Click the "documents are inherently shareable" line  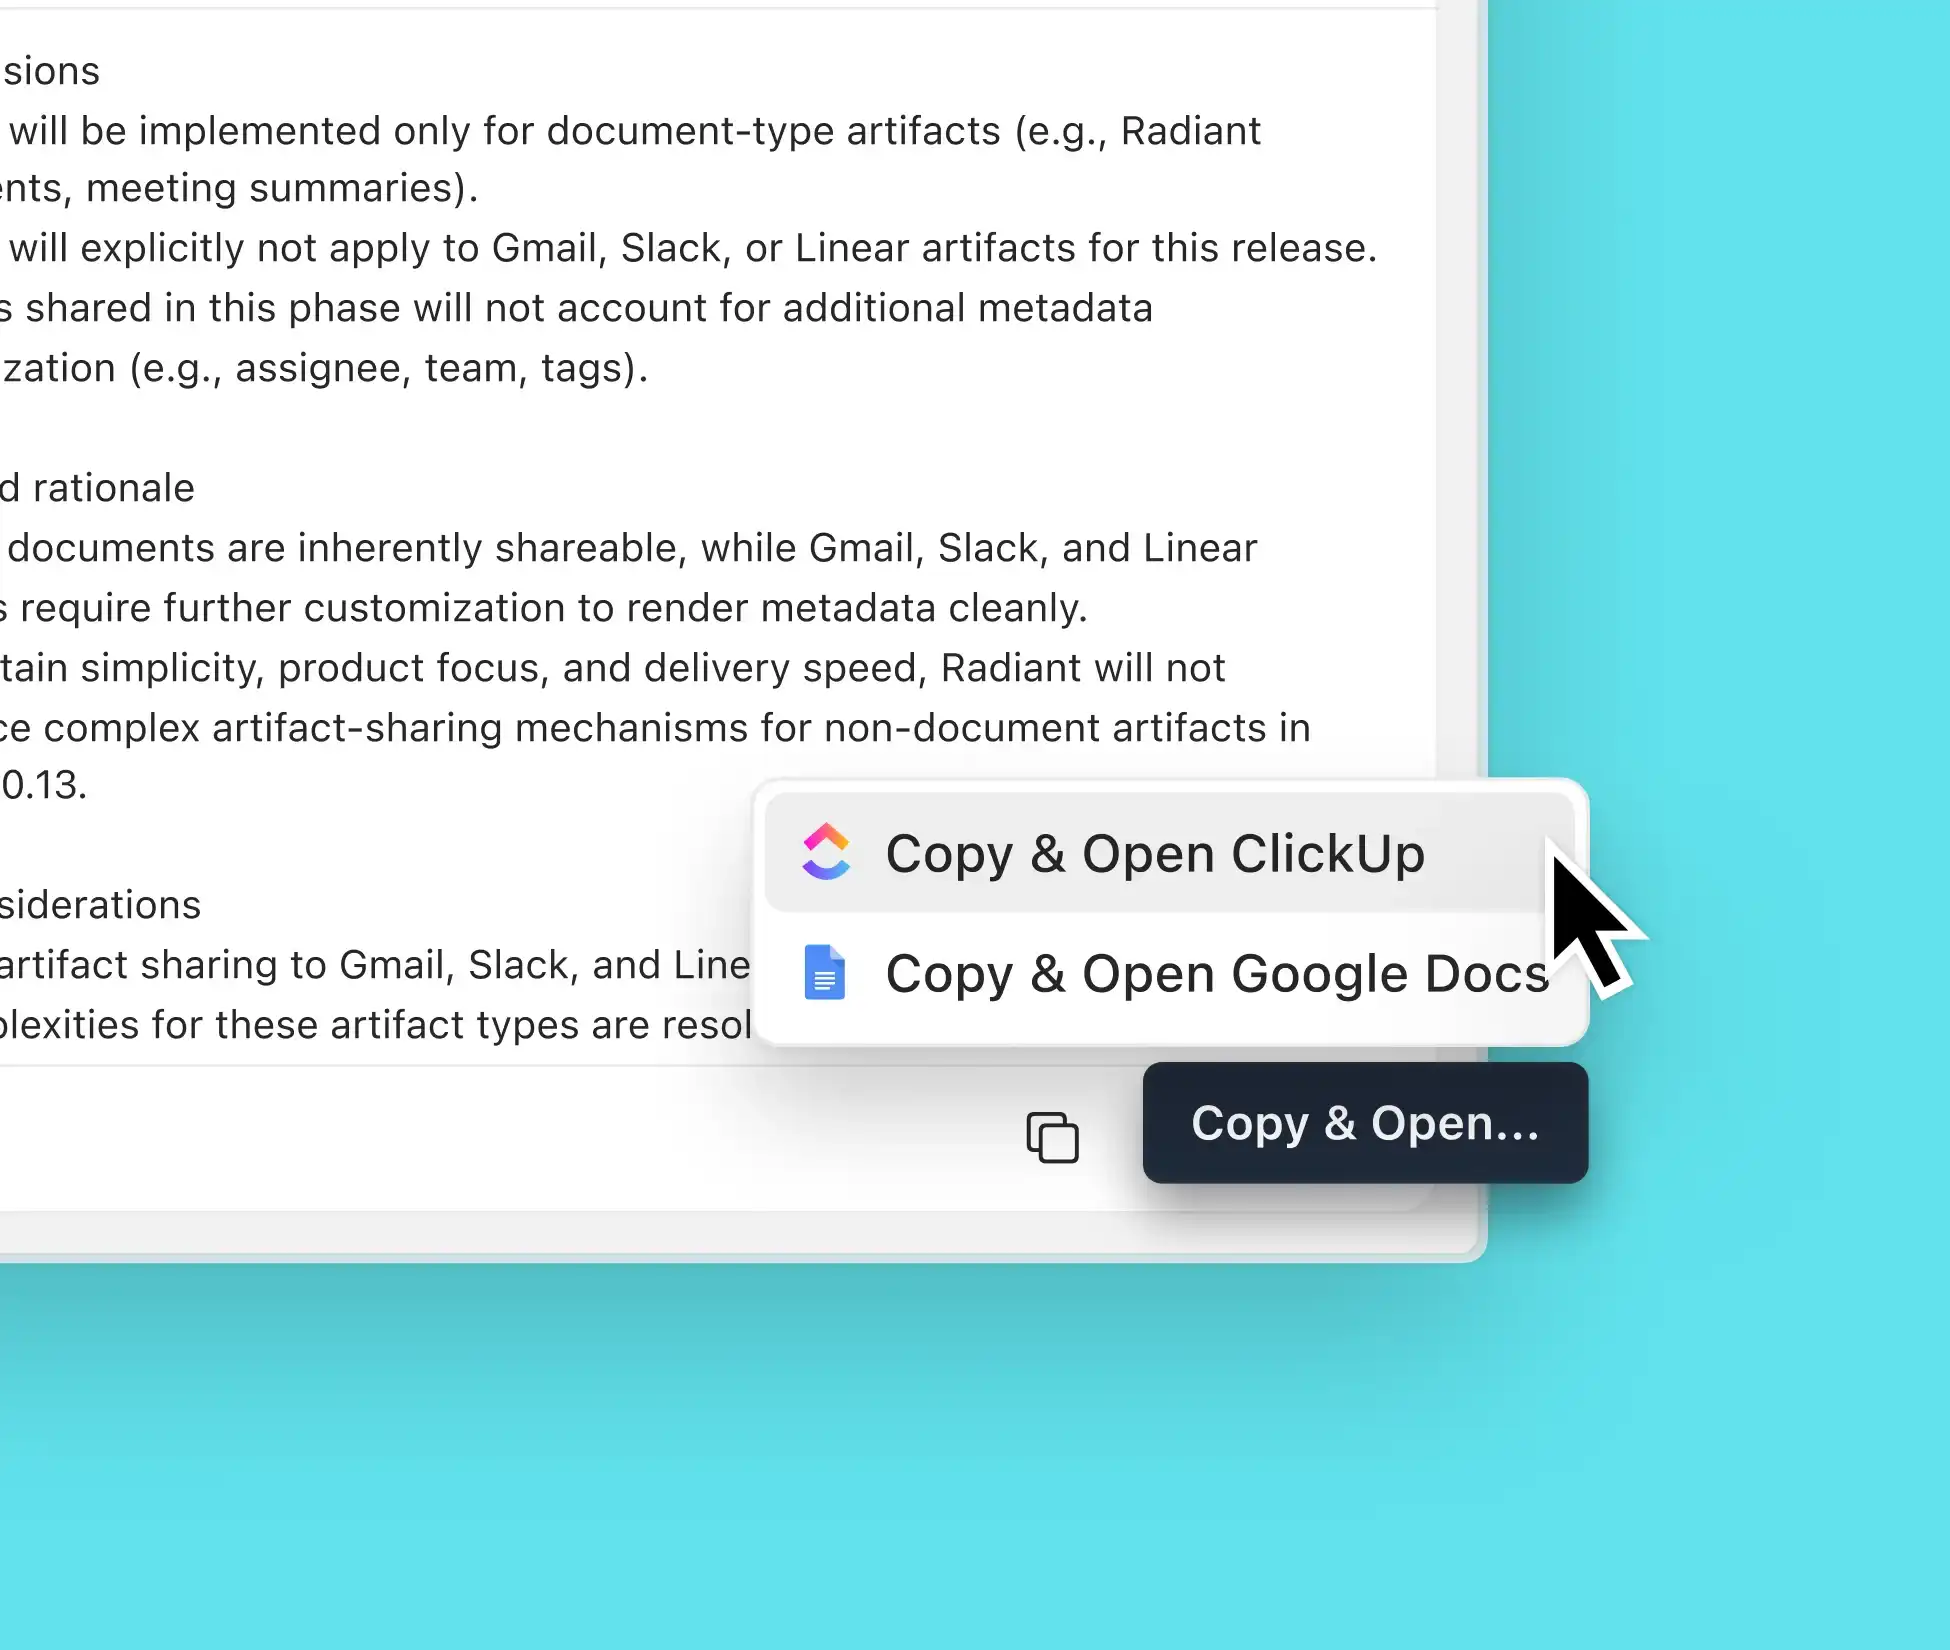point(632,548)
